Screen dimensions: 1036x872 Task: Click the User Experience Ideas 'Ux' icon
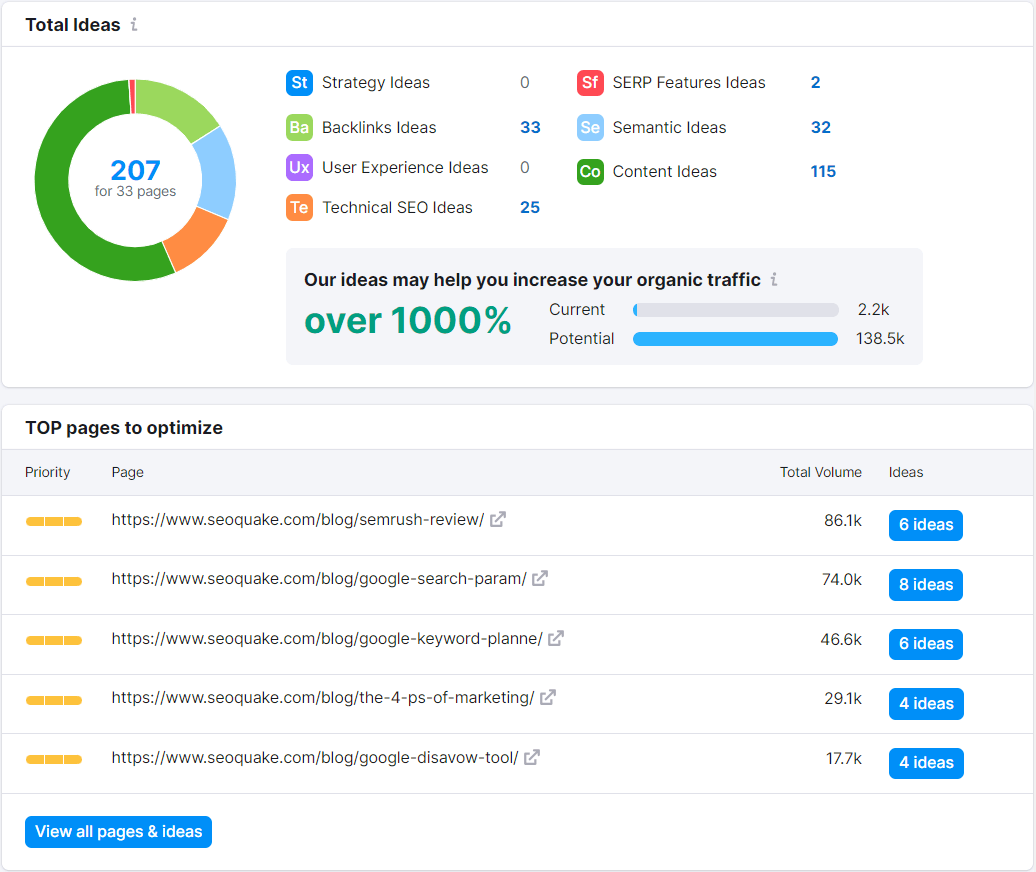point(299,167)
